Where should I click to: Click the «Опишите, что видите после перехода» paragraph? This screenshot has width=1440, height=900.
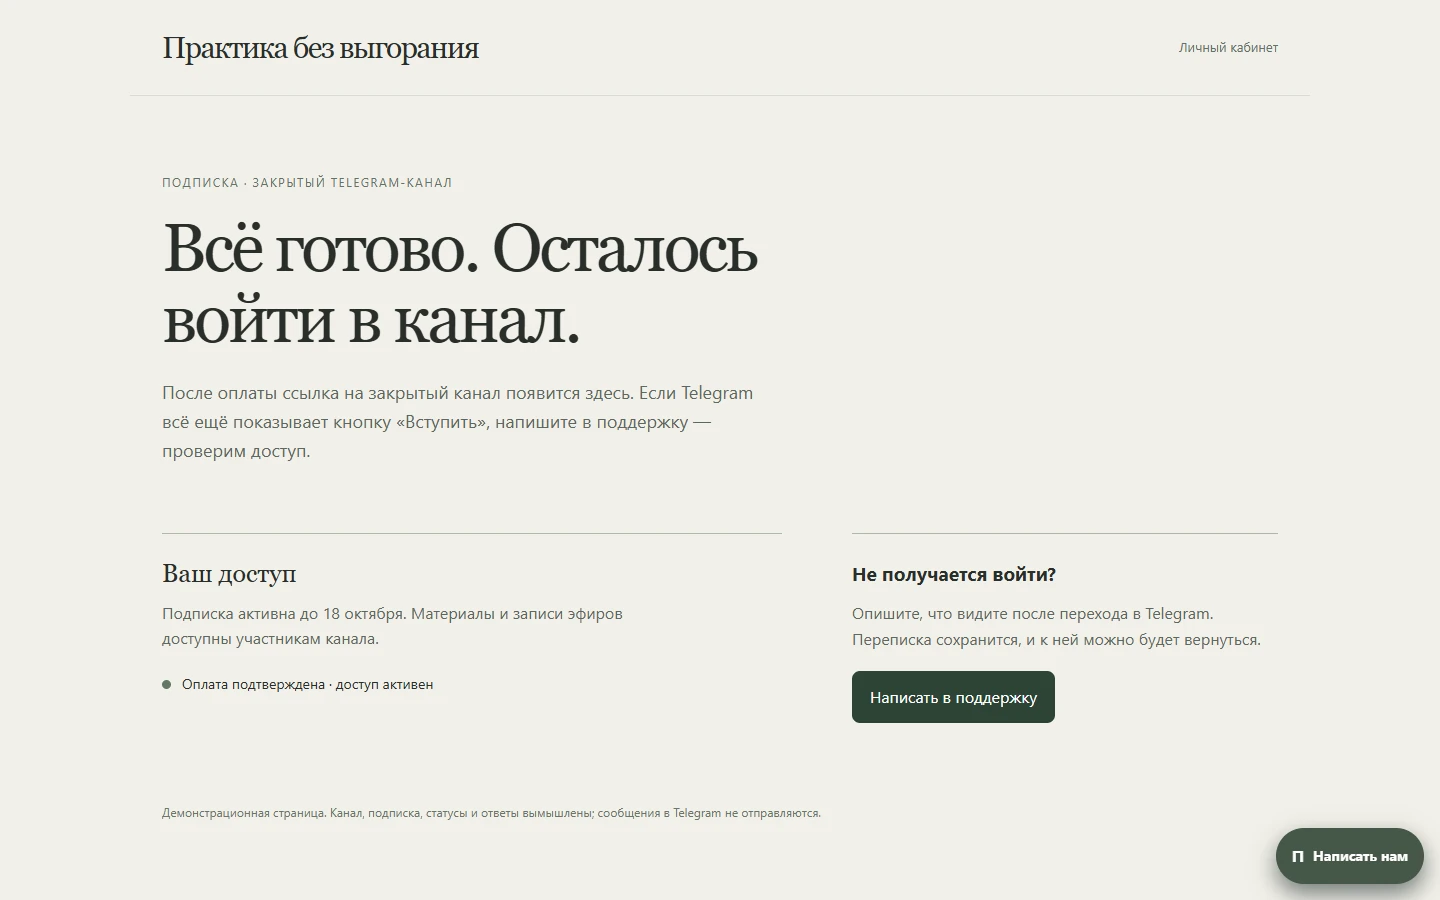coord(1056,627)
